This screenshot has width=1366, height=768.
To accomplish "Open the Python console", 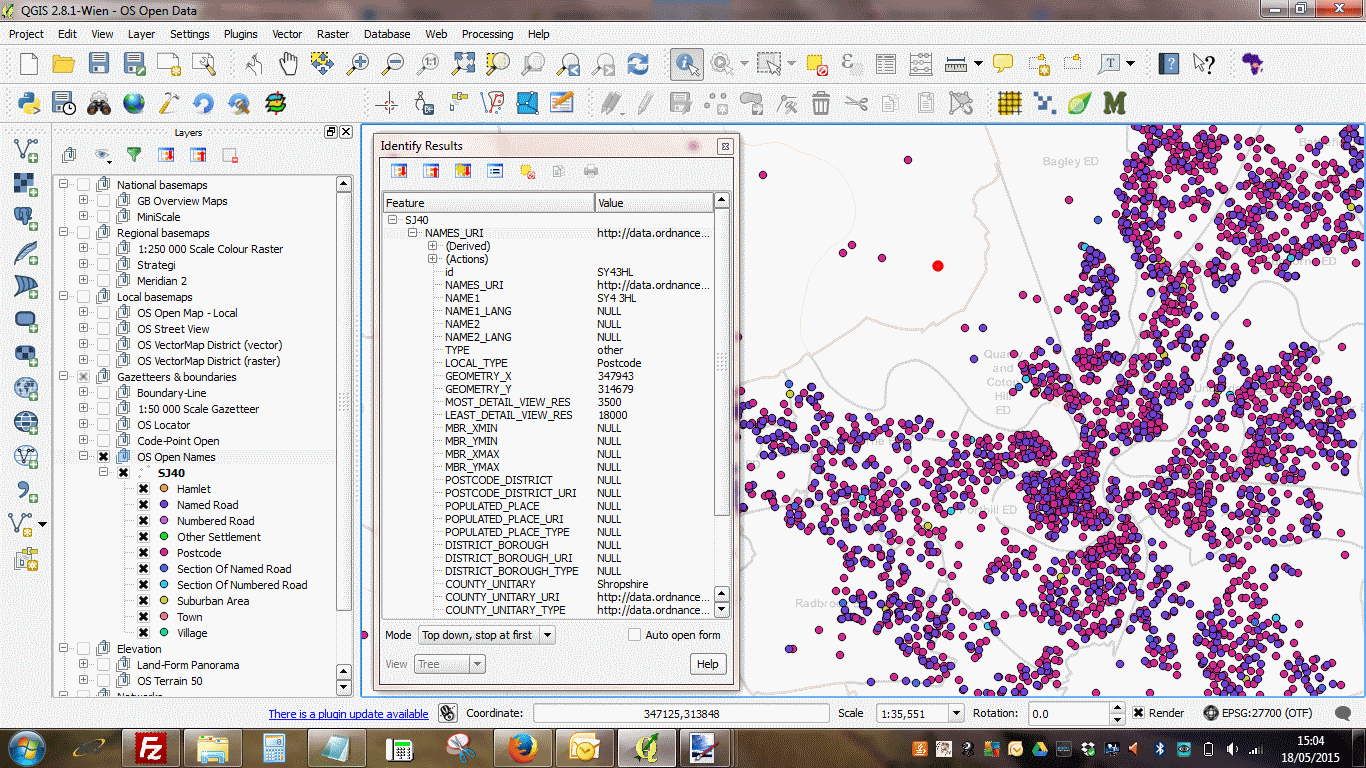I will tap(29, 102).
